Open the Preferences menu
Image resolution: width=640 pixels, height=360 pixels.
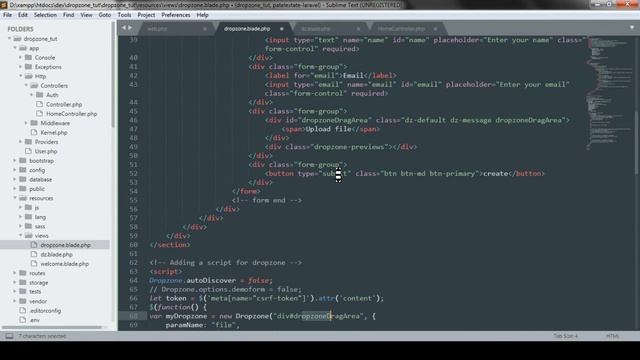(x=176, y=15)
